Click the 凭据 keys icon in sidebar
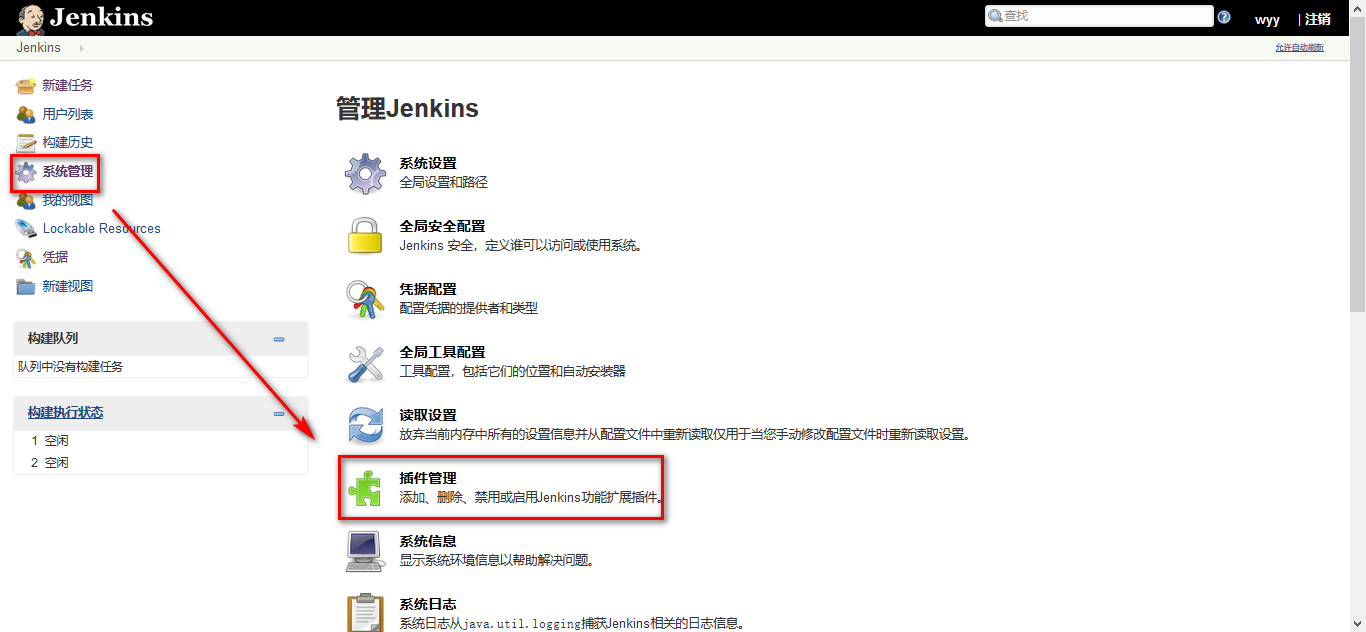1366x632 pixels. point(26,257)
